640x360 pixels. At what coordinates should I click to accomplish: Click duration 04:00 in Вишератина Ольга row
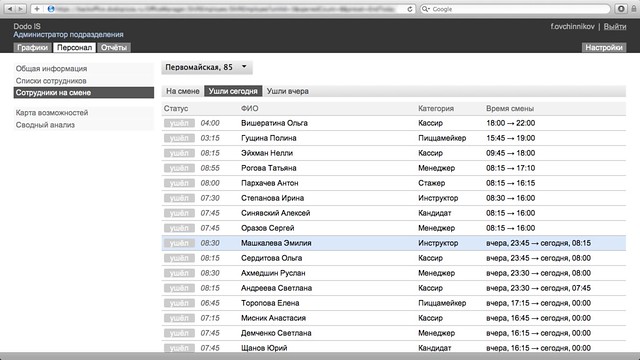tap(210, 123)
